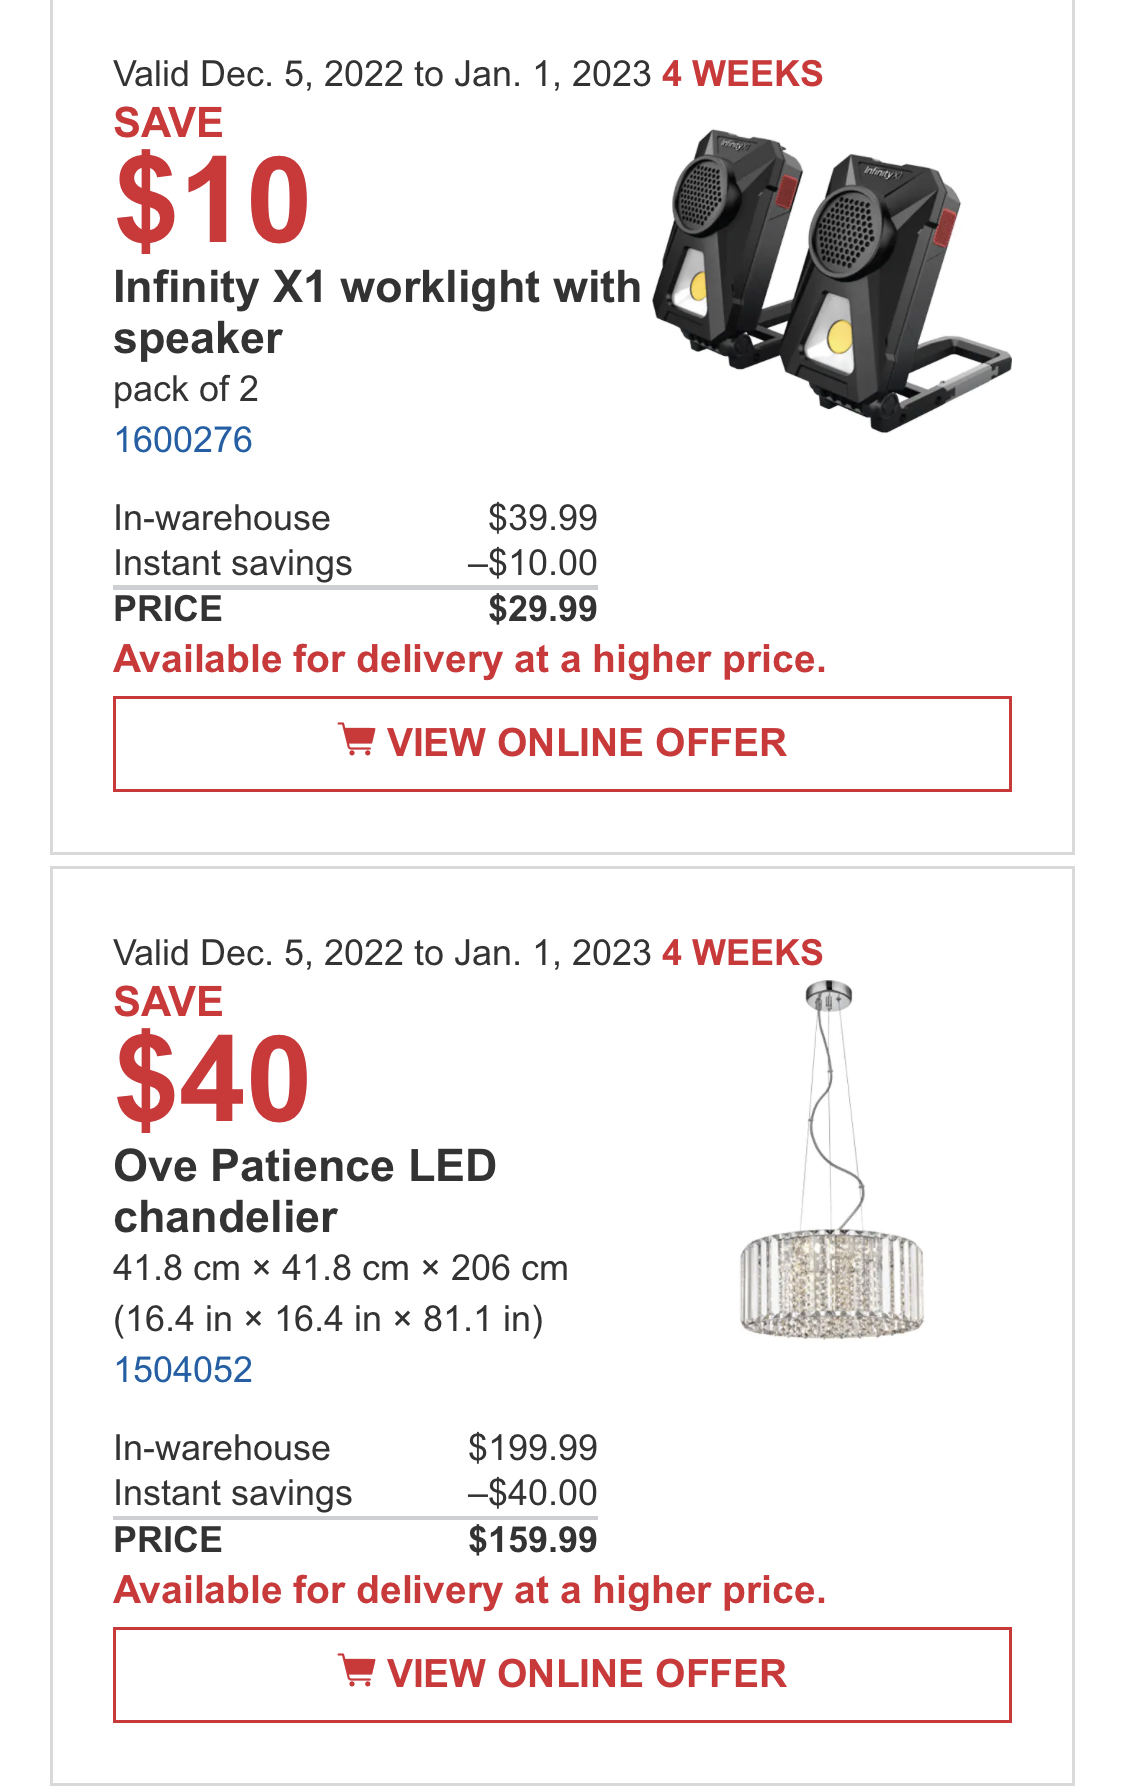
Task: Click the chandelier dimensions text in centimetres
Action: (341, 1268)
